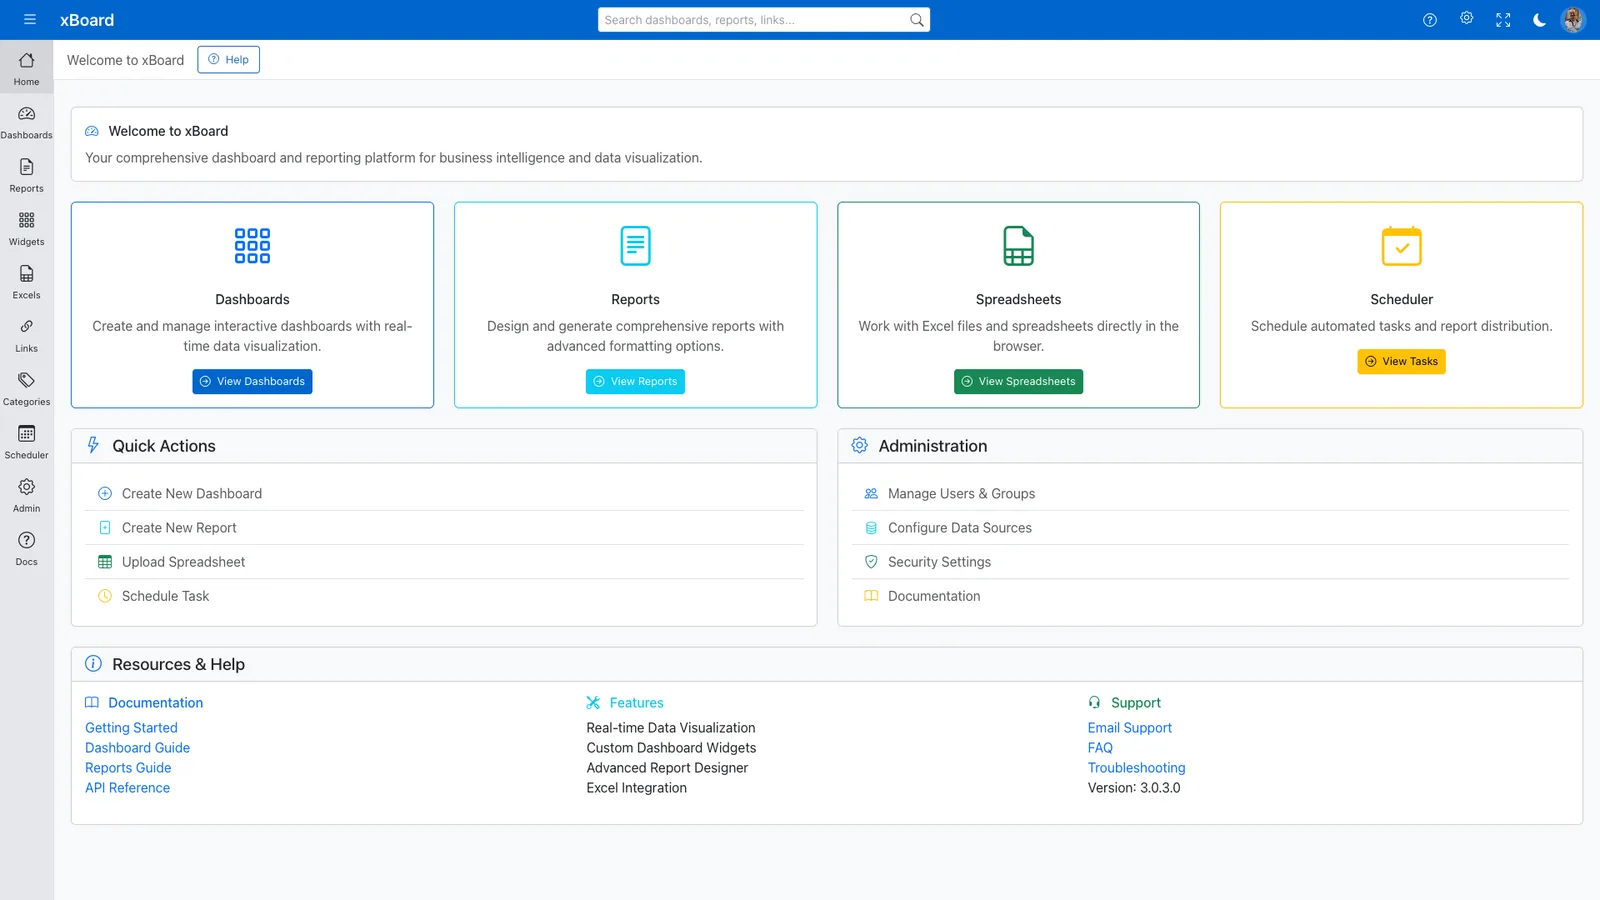
Task: Click the help question icon in top bar
Action: click(1430, 20)
